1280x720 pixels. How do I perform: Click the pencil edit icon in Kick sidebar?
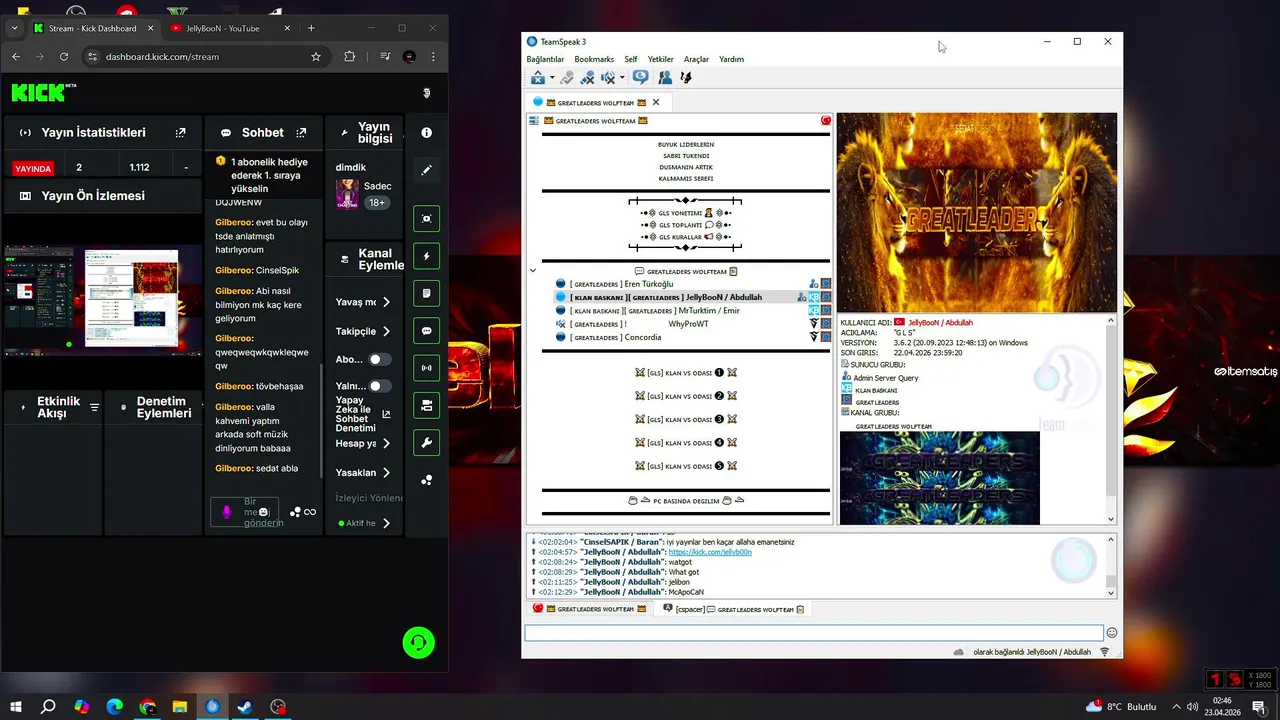point(427,170)
